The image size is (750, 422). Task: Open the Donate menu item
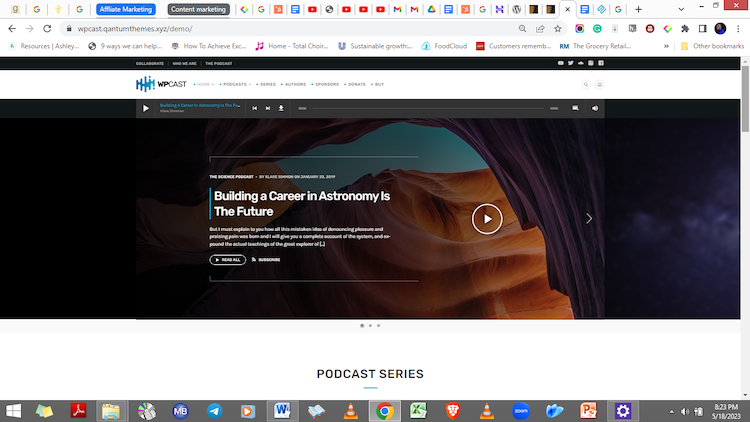[x=355, y=85]
